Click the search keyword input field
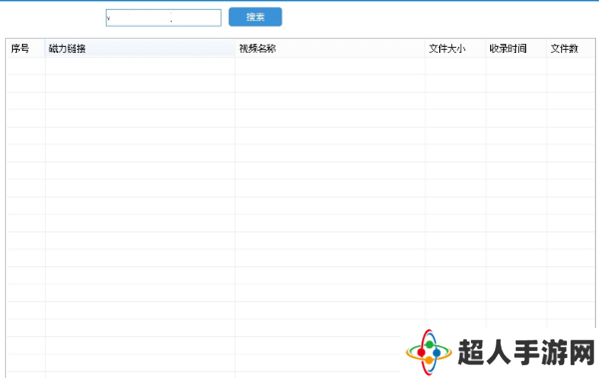Image resolution: width=600 pixels, height=378 pixels. tap(163, 18)
